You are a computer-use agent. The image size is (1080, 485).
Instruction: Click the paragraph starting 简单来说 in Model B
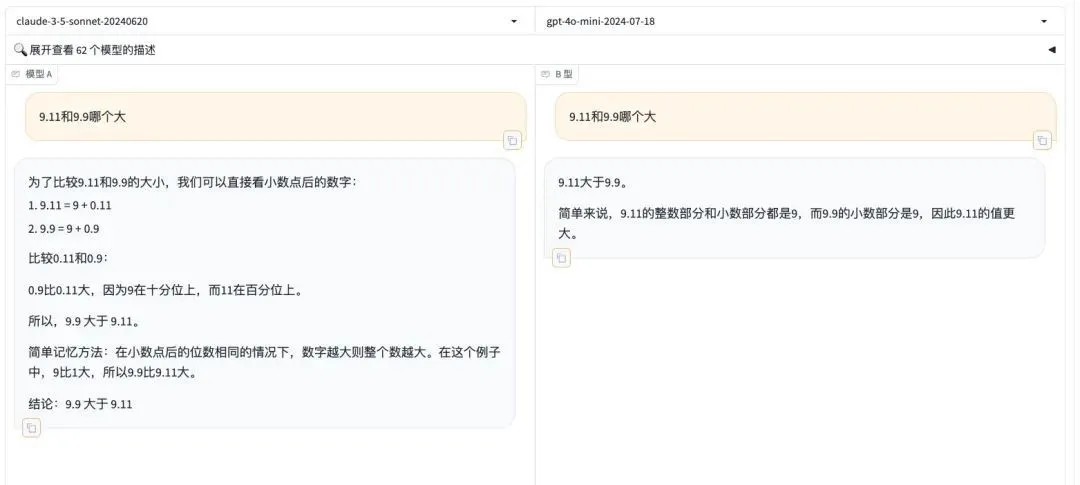pos(787,223)
